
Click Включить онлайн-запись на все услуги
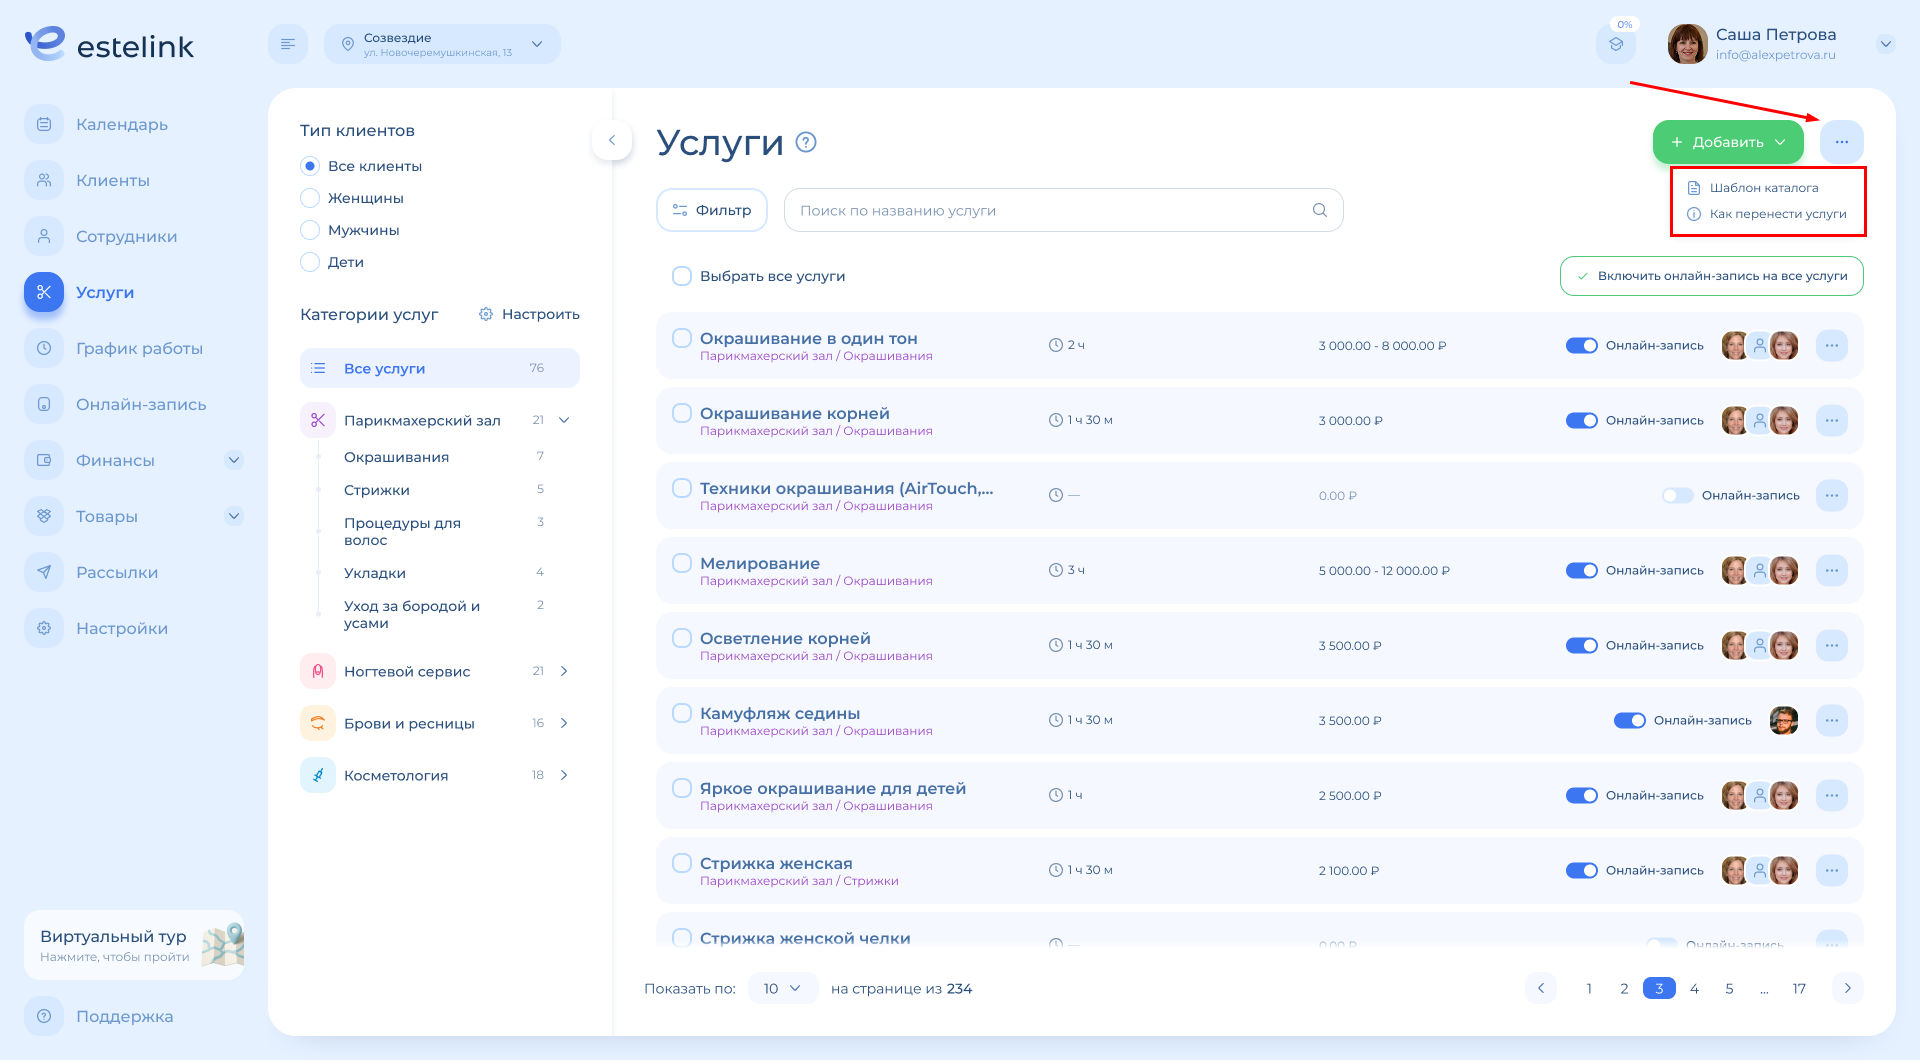(1711, 276)
